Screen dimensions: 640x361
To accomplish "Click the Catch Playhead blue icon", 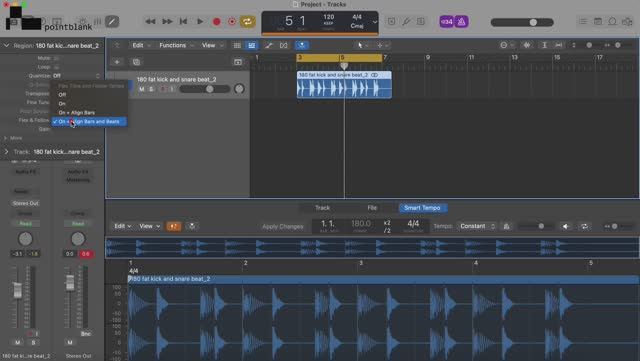I will coord(302,45).
